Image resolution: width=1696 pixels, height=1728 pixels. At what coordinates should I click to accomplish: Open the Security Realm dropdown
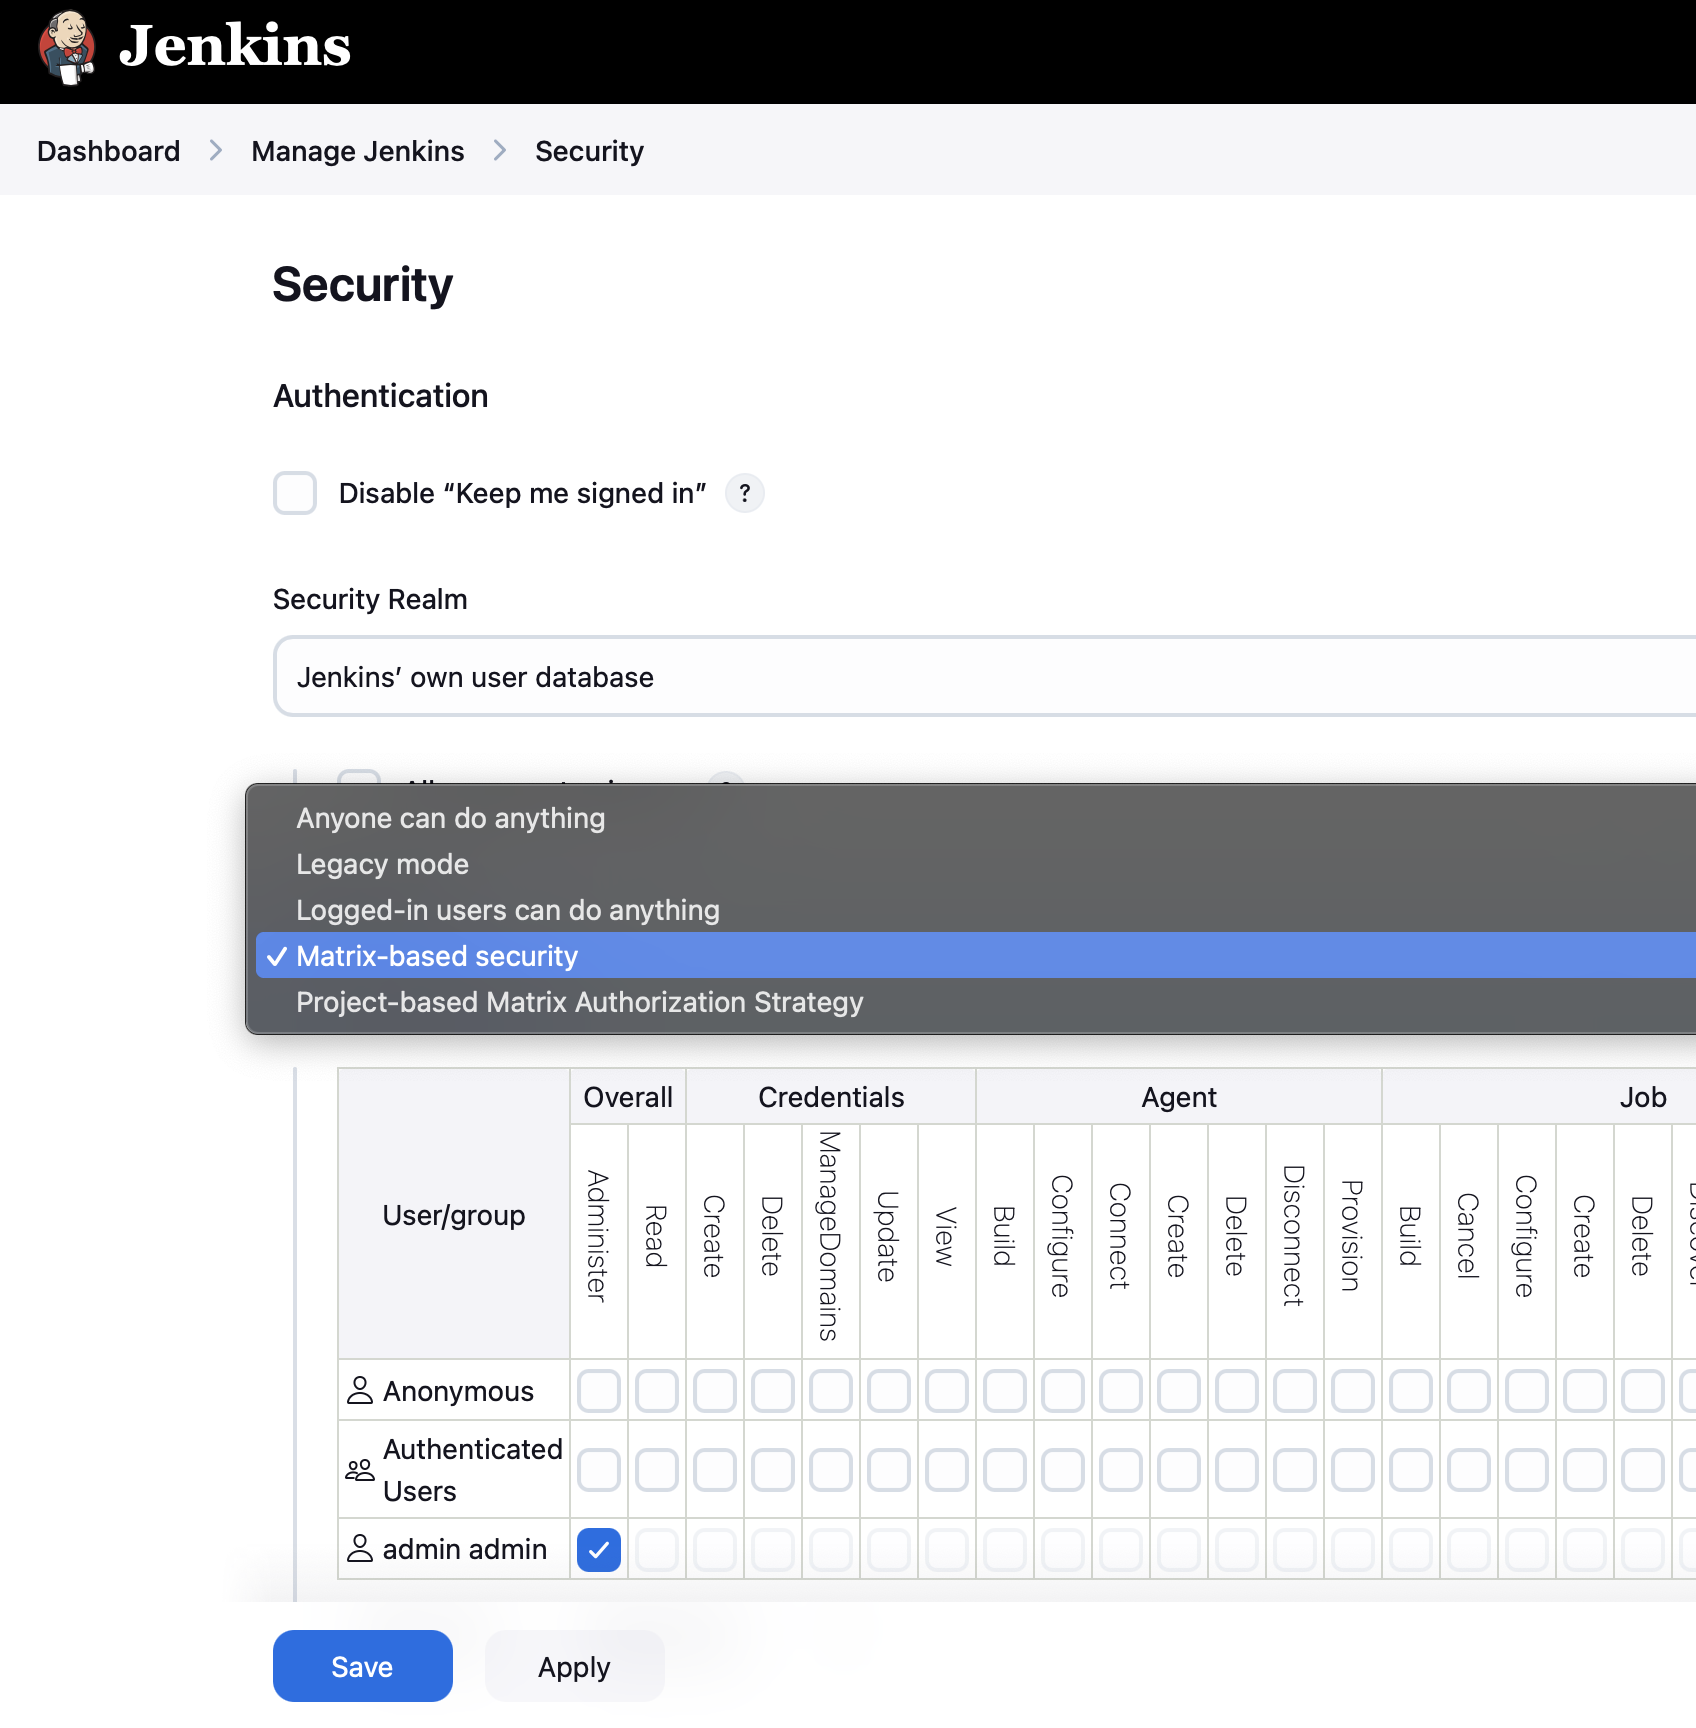pyautogui.click(x=985, y=677)
